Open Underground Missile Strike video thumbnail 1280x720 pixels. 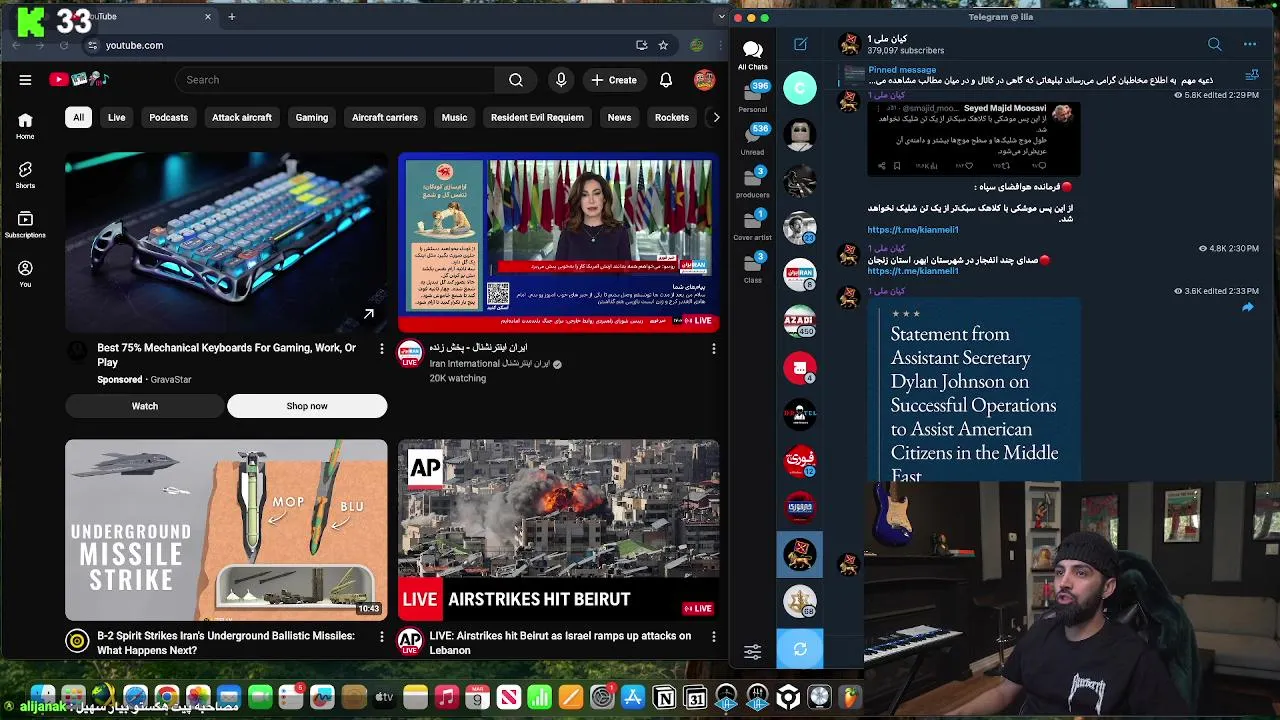pos(226,530)
